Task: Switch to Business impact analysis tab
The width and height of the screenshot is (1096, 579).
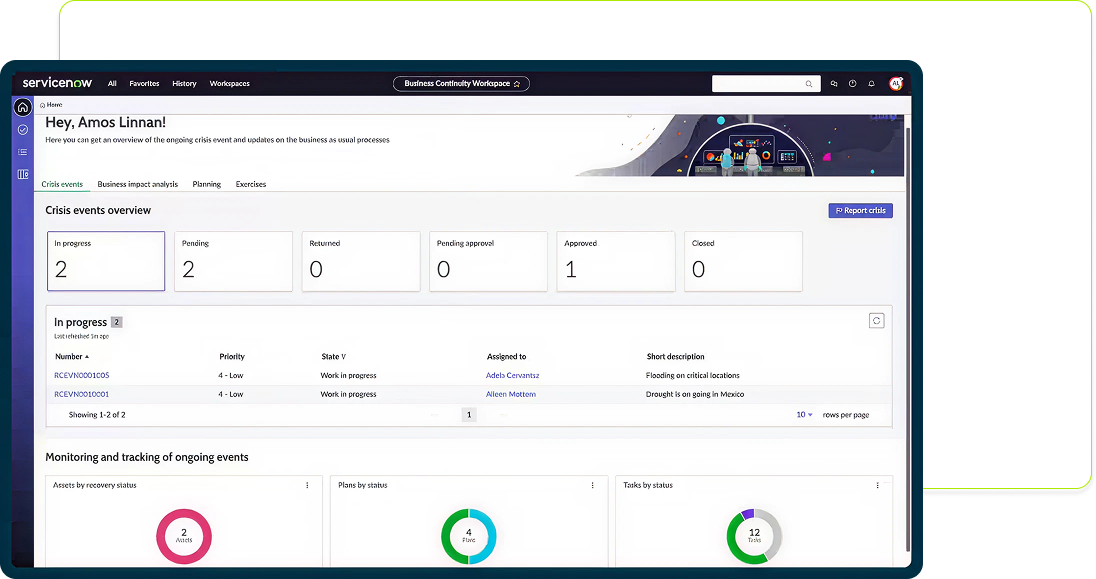Action: [137, 184]
